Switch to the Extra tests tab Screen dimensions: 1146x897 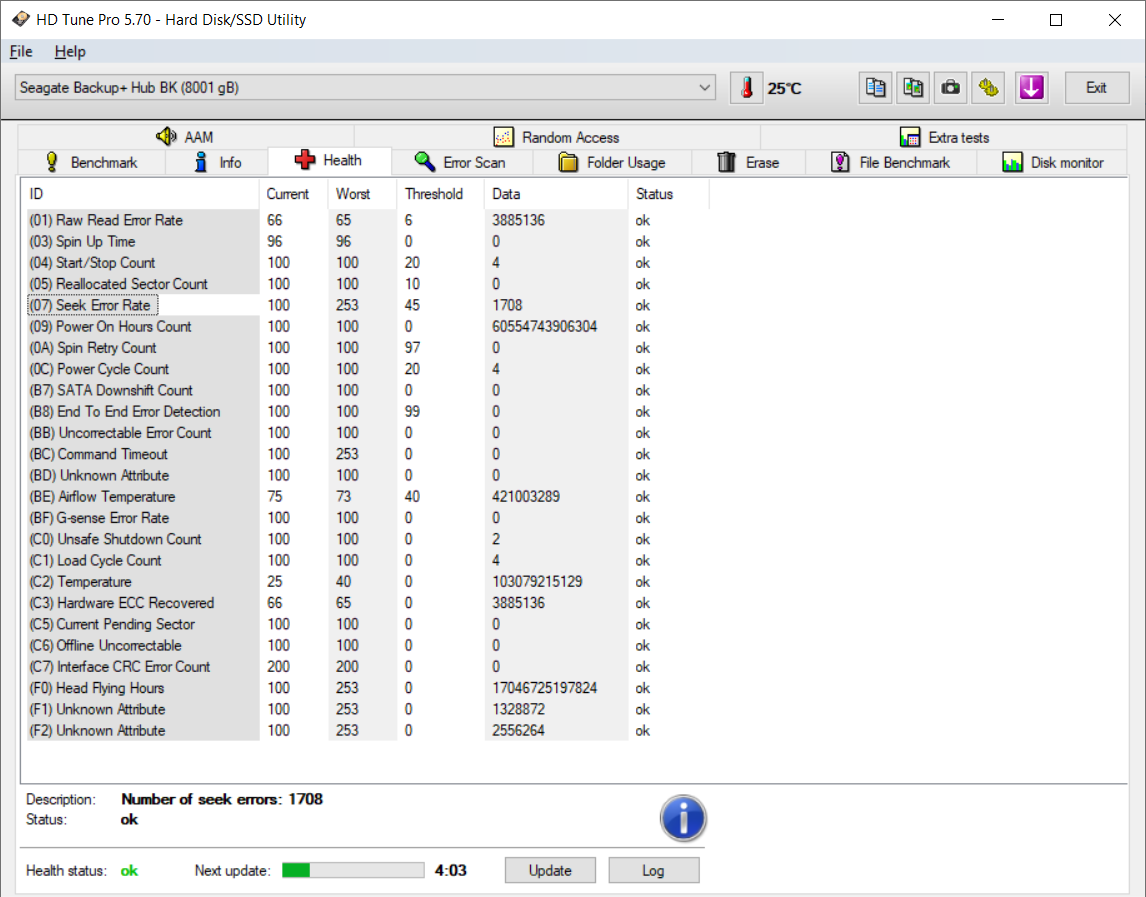point(944,137)
